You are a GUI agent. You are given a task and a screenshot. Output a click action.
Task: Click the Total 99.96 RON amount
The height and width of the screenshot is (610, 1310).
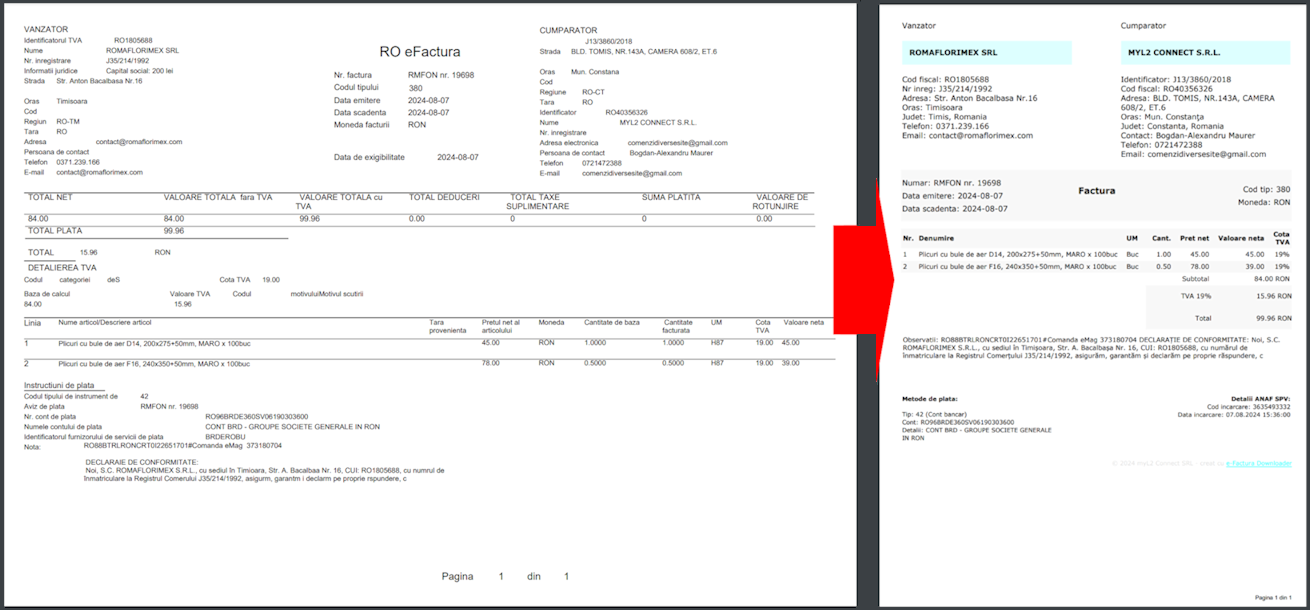pos(1270,318)
